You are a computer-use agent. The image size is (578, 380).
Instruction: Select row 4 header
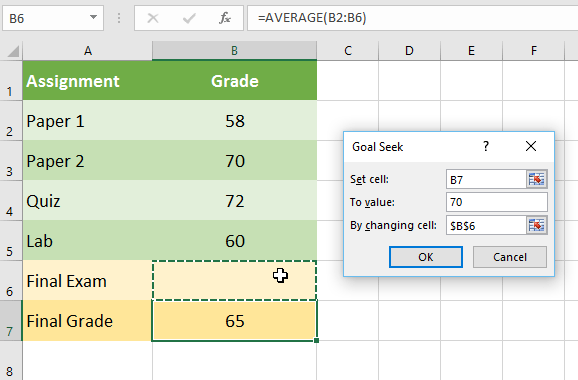[x=11, y=201]
